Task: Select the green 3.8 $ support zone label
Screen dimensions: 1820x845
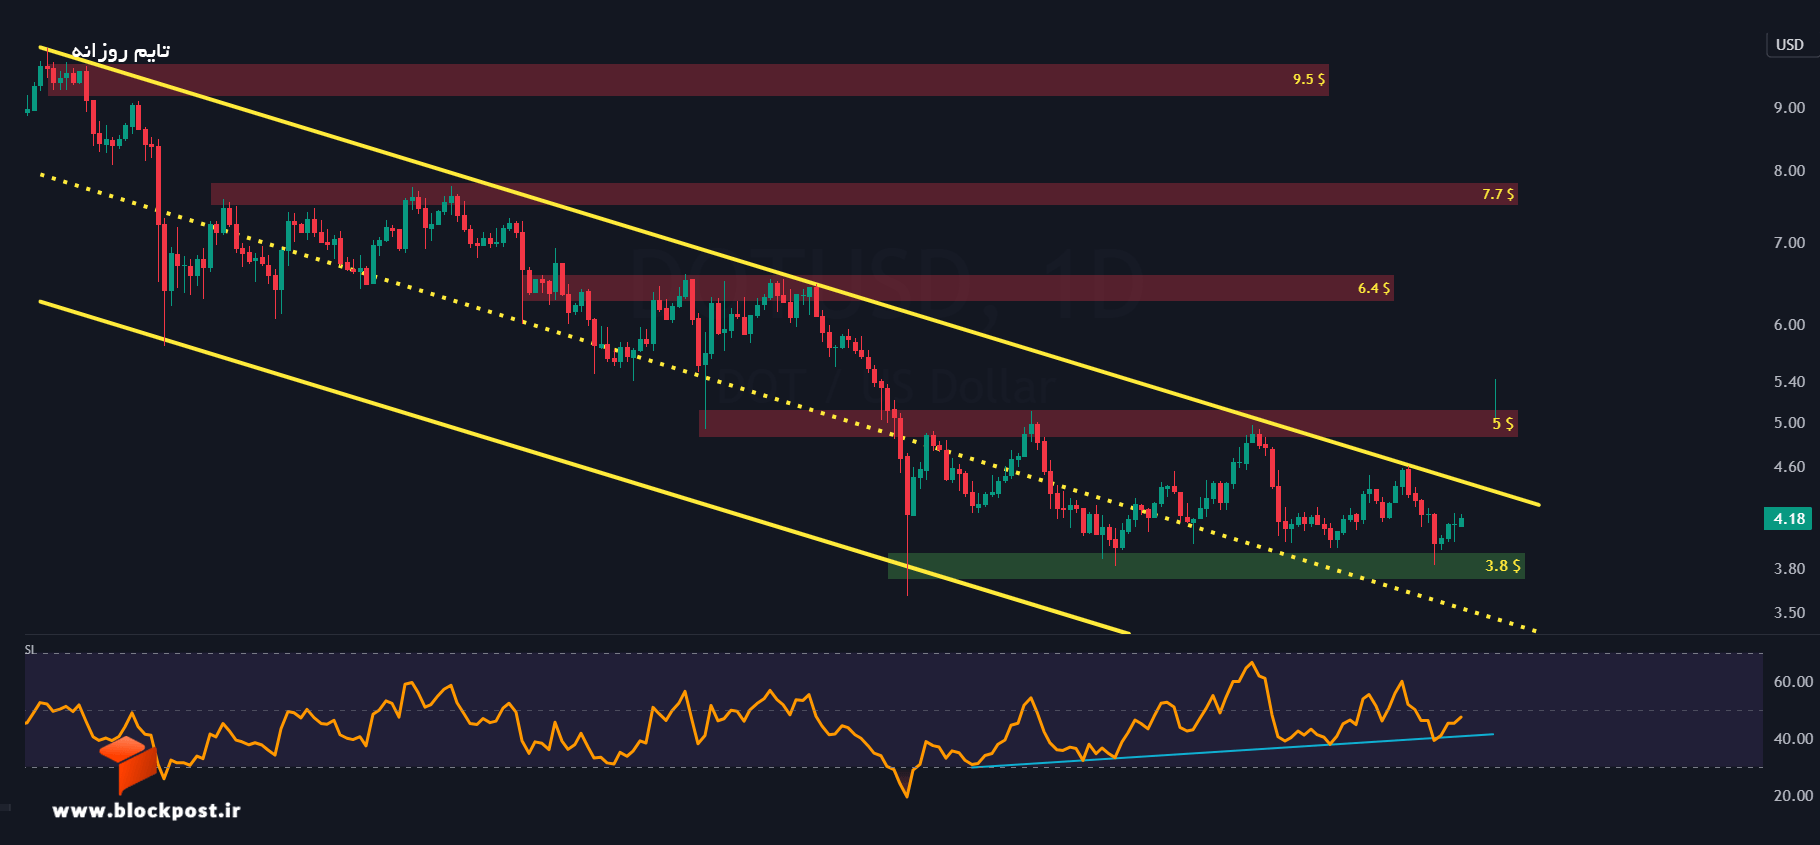Action: [1503, 566]
